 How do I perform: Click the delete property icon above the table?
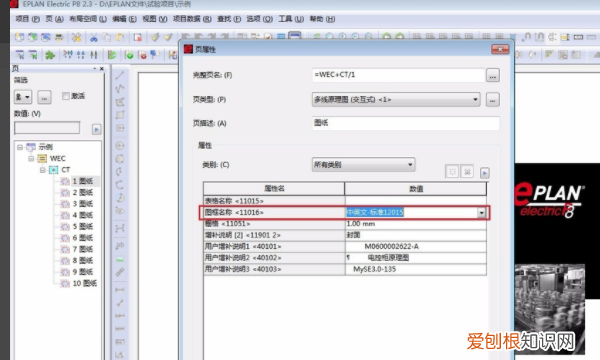click(467, 172)
